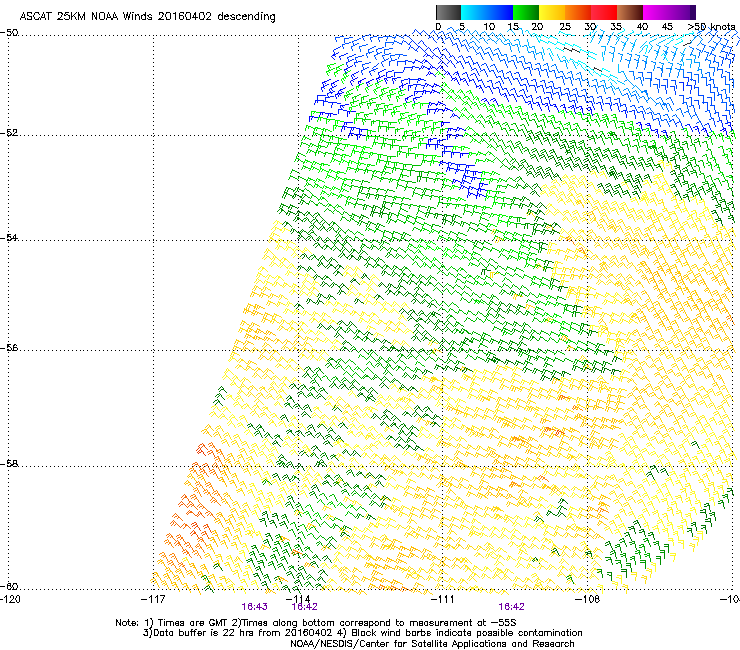Screen dimensions: 740x650
Task: Click the longitude label '-120'
Action: (x=10, y=599)
